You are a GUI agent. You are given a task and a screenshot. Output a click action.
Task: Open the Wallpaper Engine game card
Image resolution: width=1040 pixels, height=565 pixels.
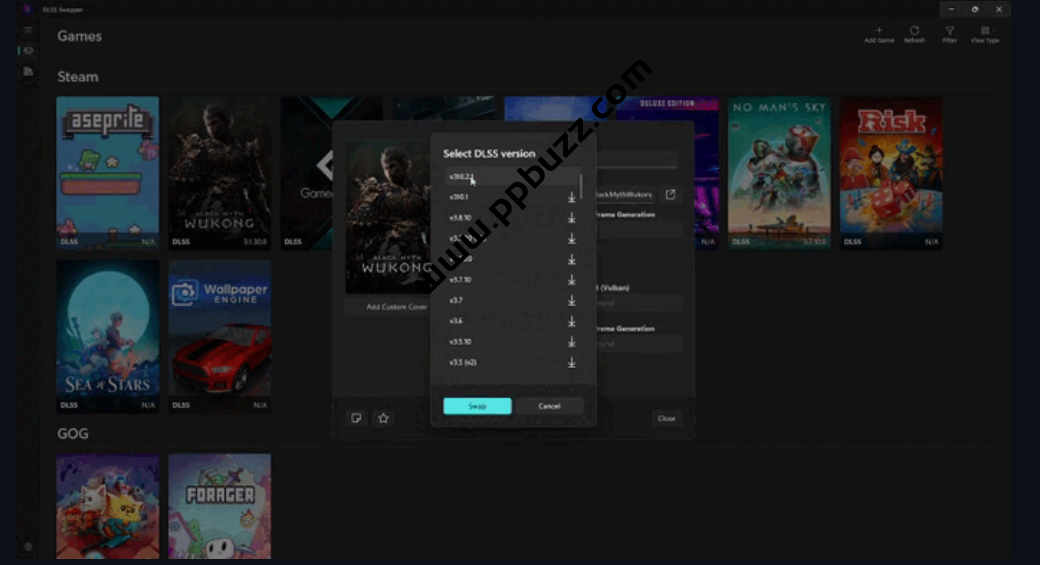tap(220, 336)
